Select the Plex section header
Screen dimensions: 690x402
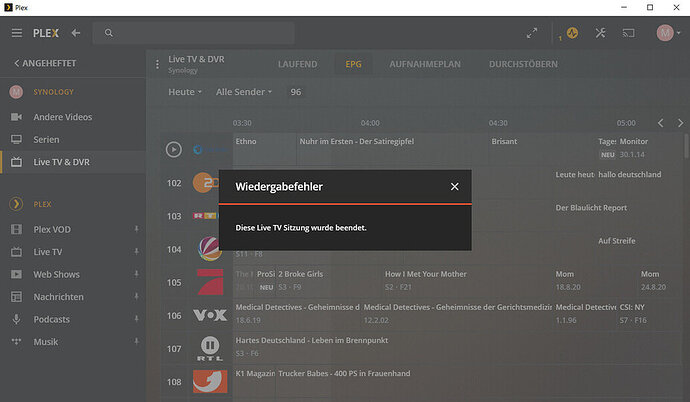[42, 204]
